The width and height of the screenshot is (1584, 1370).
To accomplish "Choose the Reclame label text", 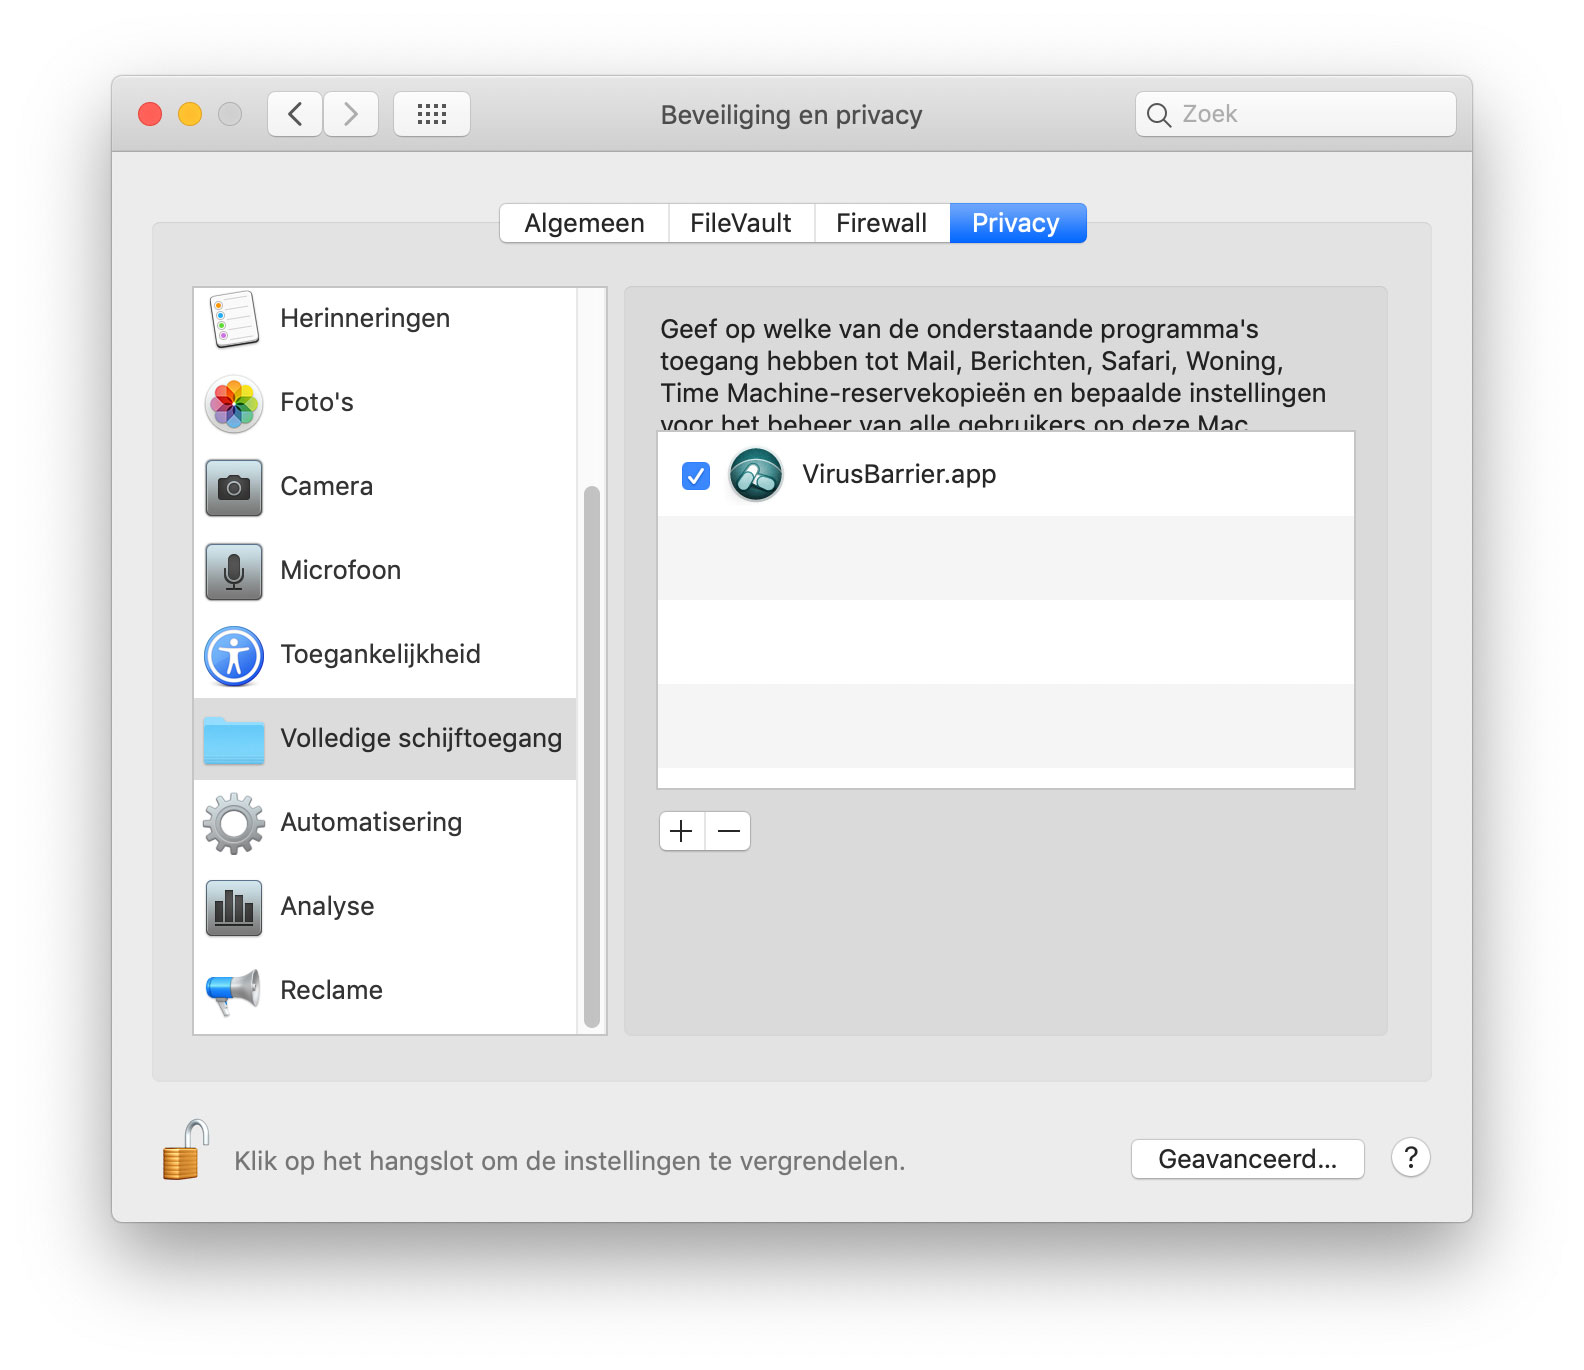I will click(332, 990).
